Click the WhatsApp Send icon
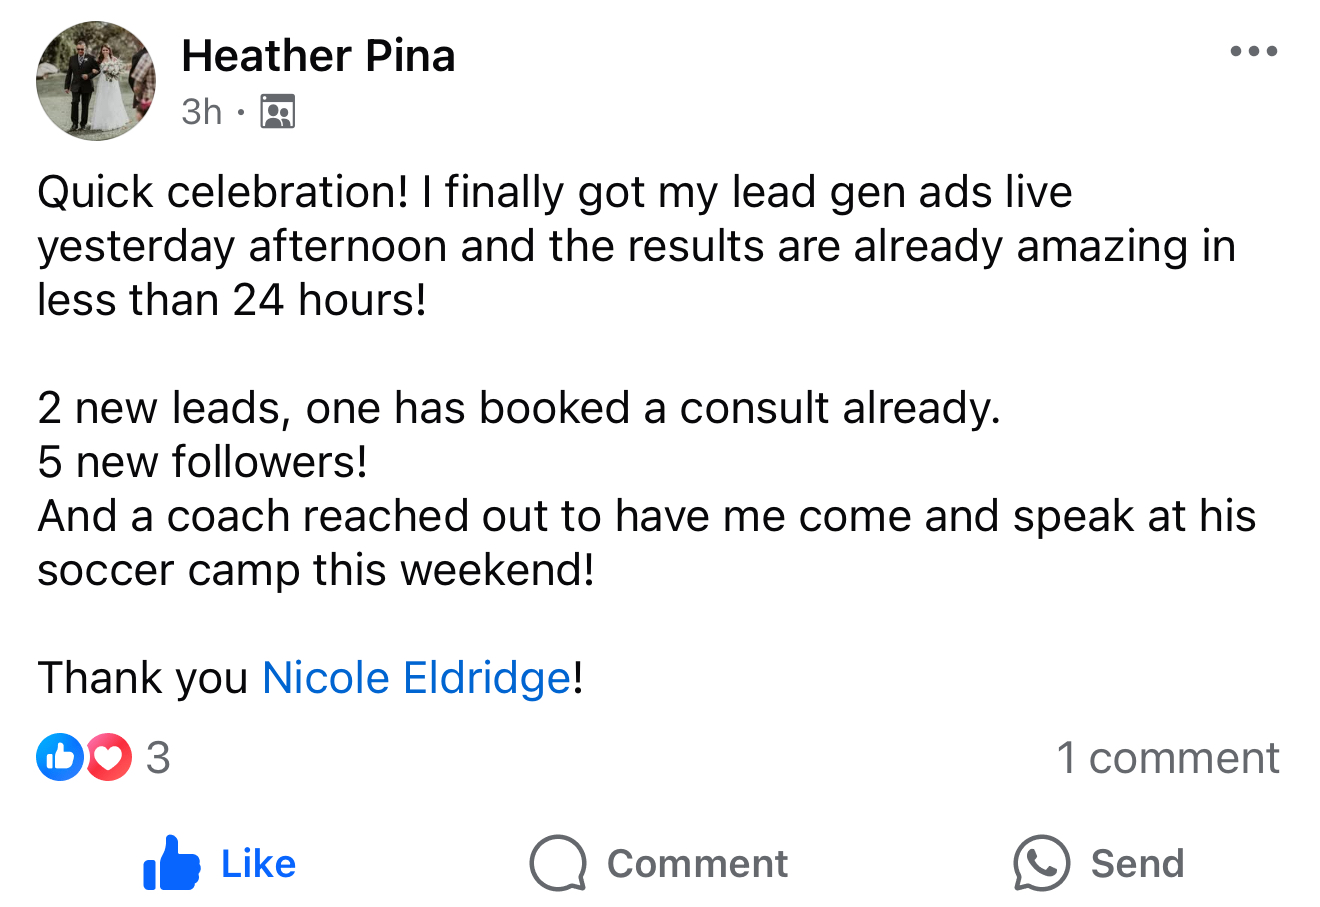1320x907 pixels. pos(1041,863)
